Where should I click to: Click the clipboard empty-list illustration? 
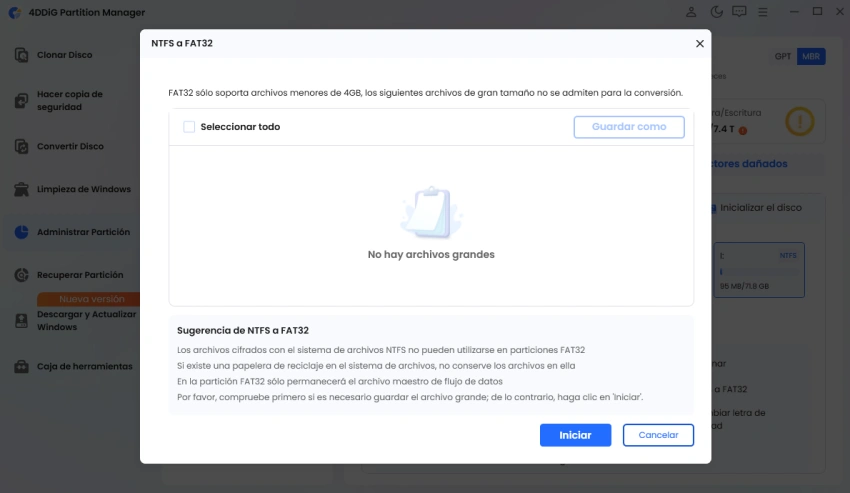pyautogui.click(x=431, y=212)
